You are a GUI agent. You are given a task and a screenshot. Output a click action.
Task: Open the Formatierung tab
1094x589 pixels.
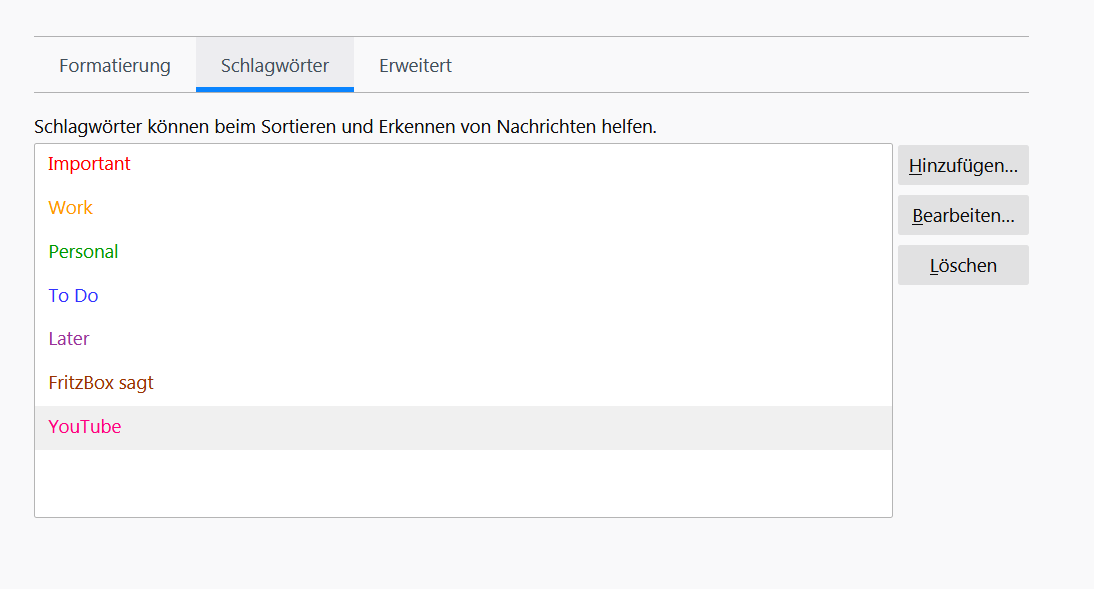[115, 66]
